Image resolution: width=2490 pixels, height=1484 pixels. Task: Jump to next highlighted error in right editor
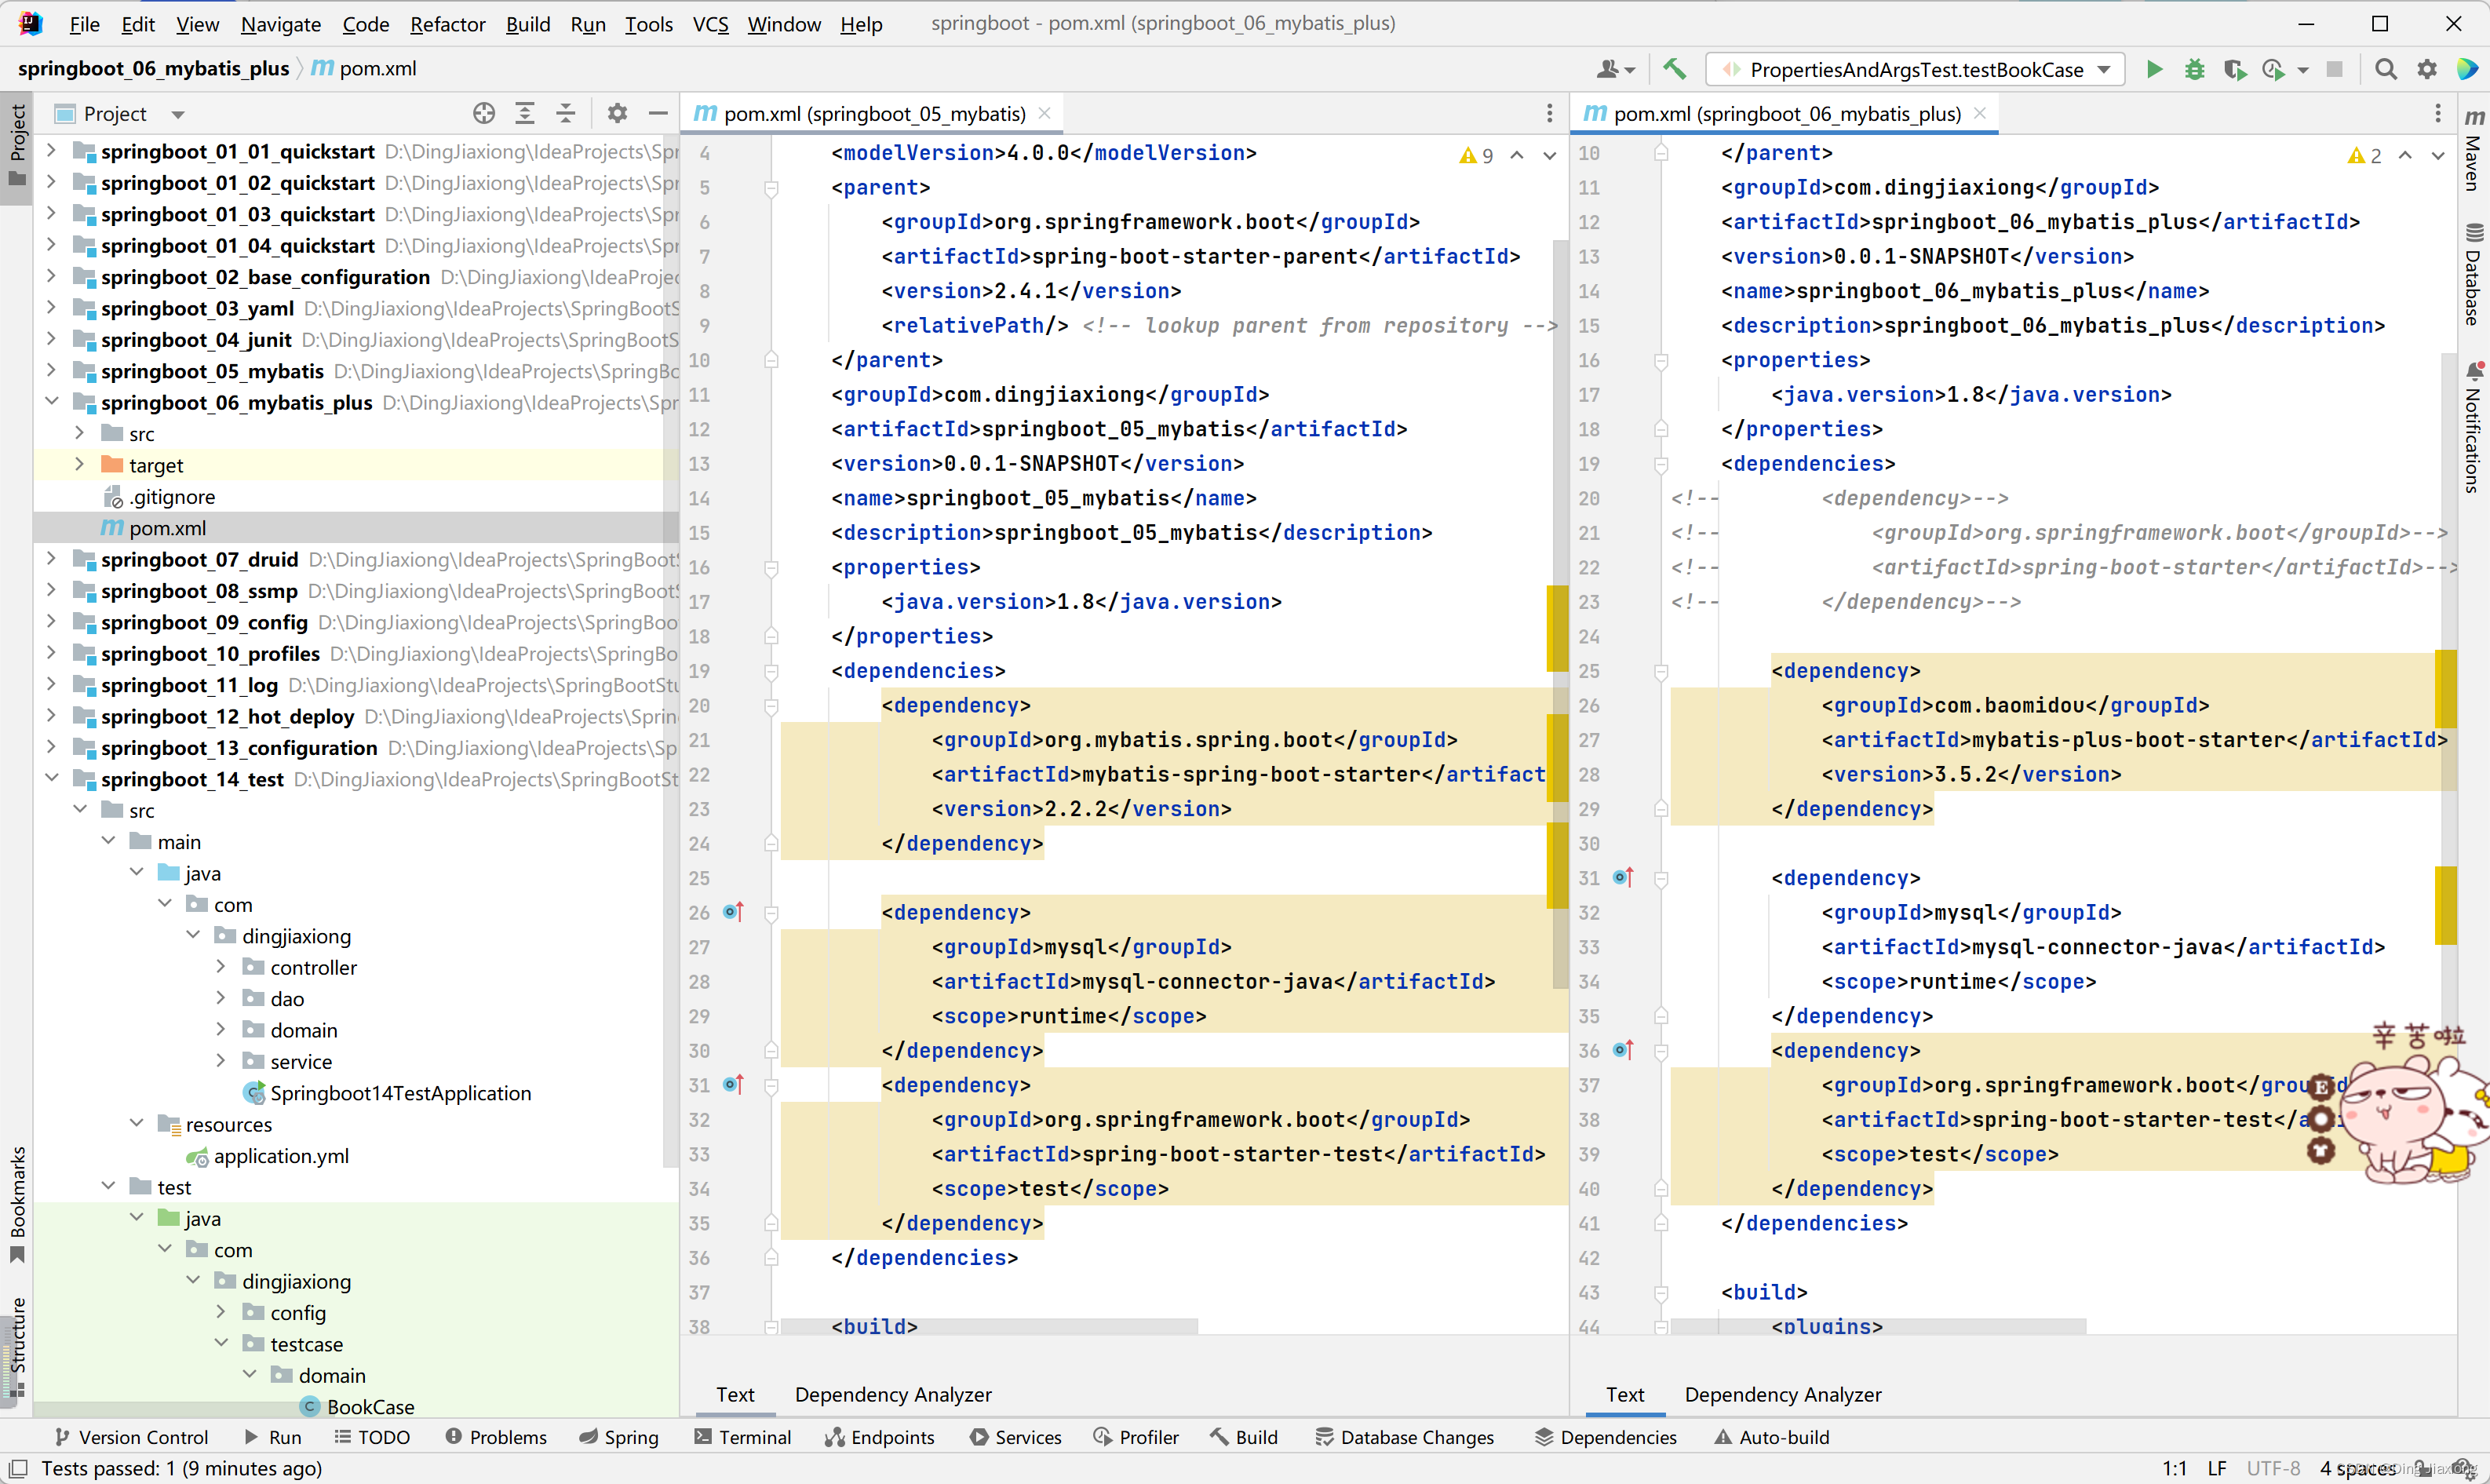(2438, 155)
